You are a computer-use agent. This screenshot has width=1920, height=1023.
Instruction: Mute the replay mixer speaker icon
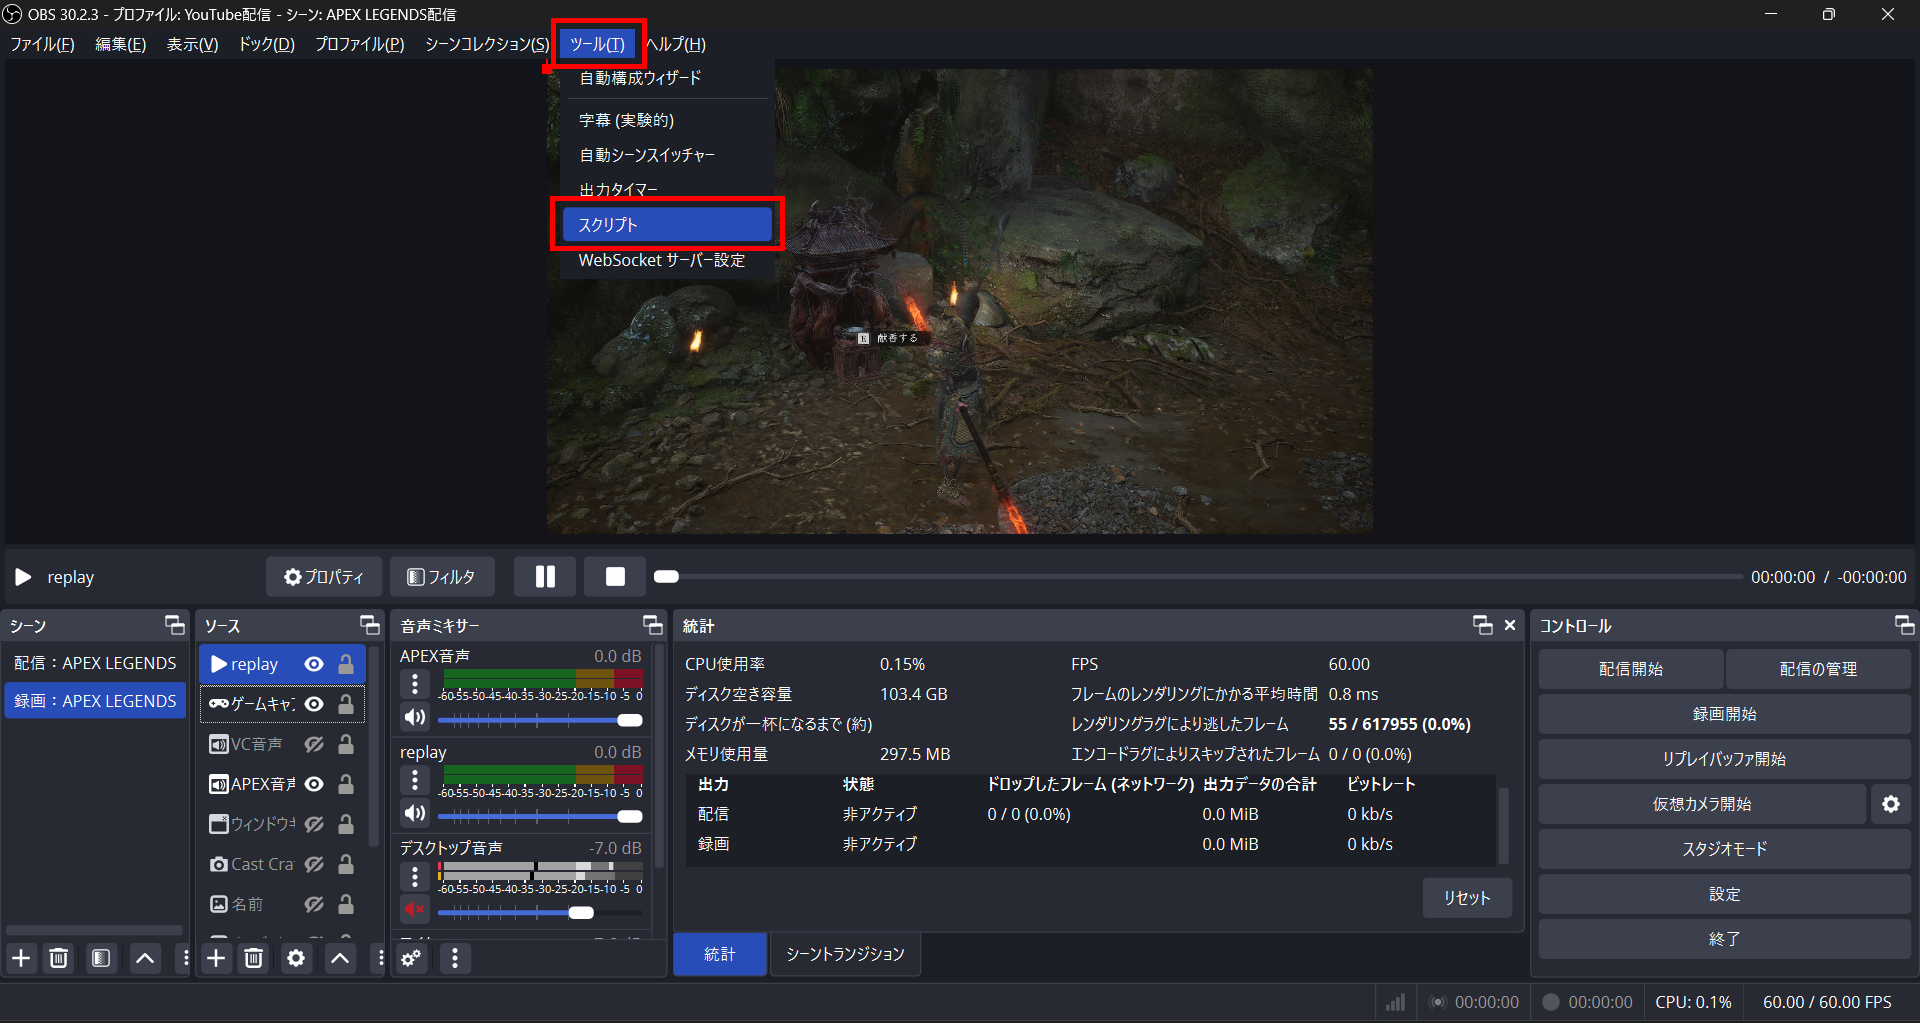point(415,813)
